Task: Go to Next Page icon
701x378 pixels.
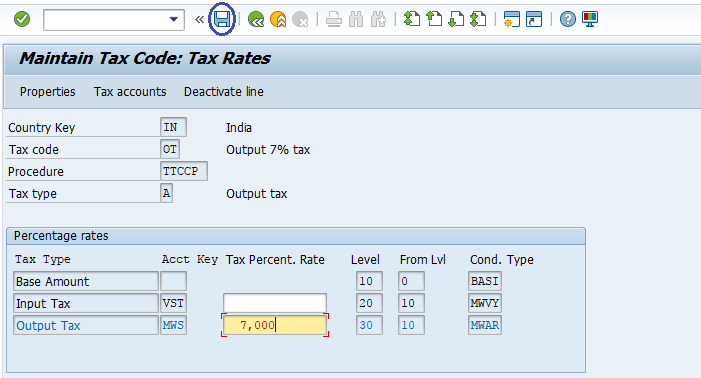Action: (456, 19)
